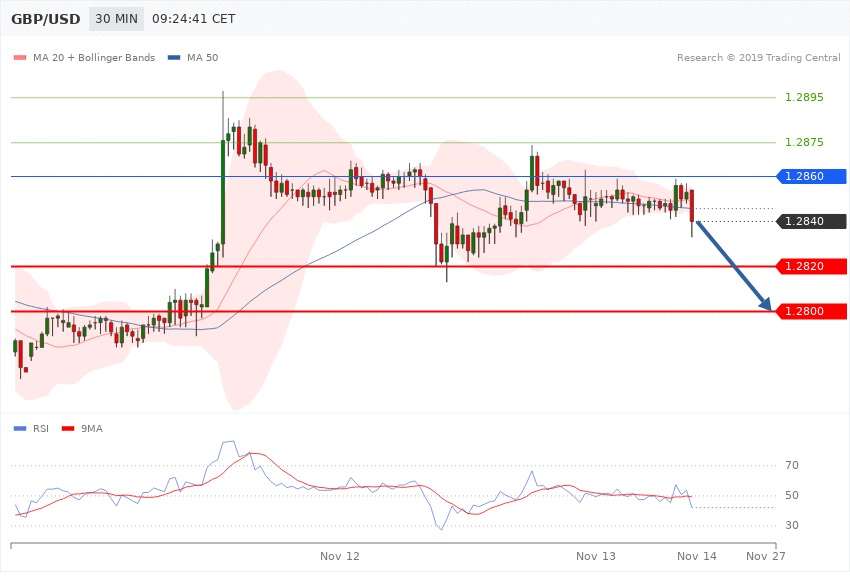
Task: Open the 30 MIN timeframe selector
Action: tap(115, 19)
